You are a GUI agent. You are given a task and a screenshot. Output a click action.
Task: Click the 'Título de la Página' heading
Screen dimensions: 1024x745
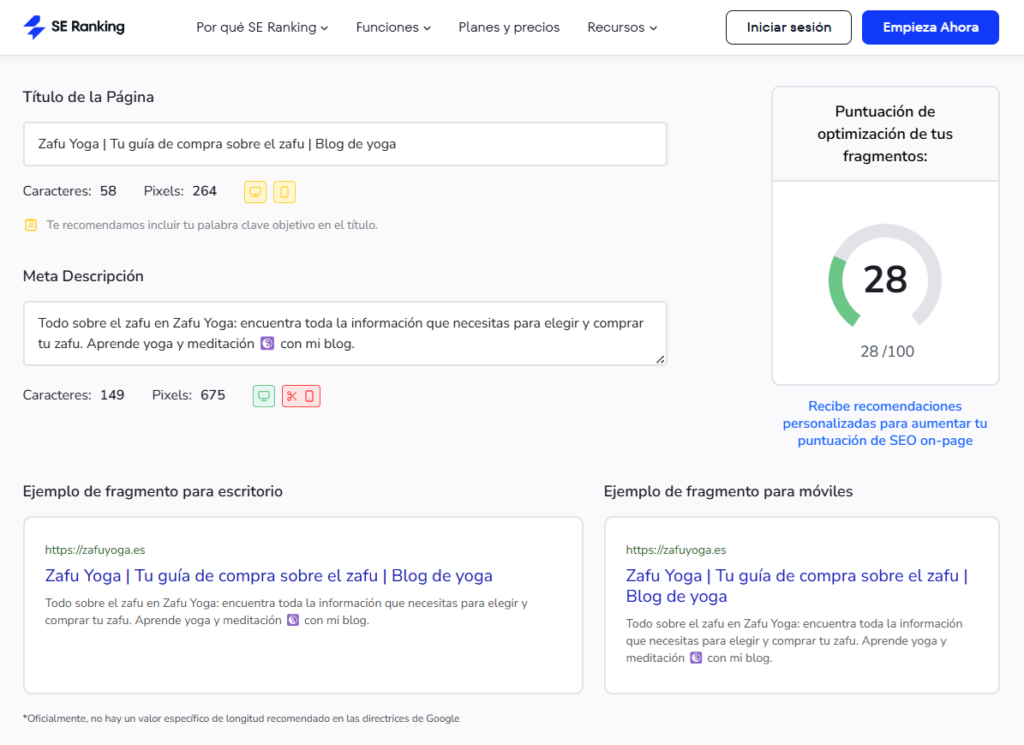point(88,97)
